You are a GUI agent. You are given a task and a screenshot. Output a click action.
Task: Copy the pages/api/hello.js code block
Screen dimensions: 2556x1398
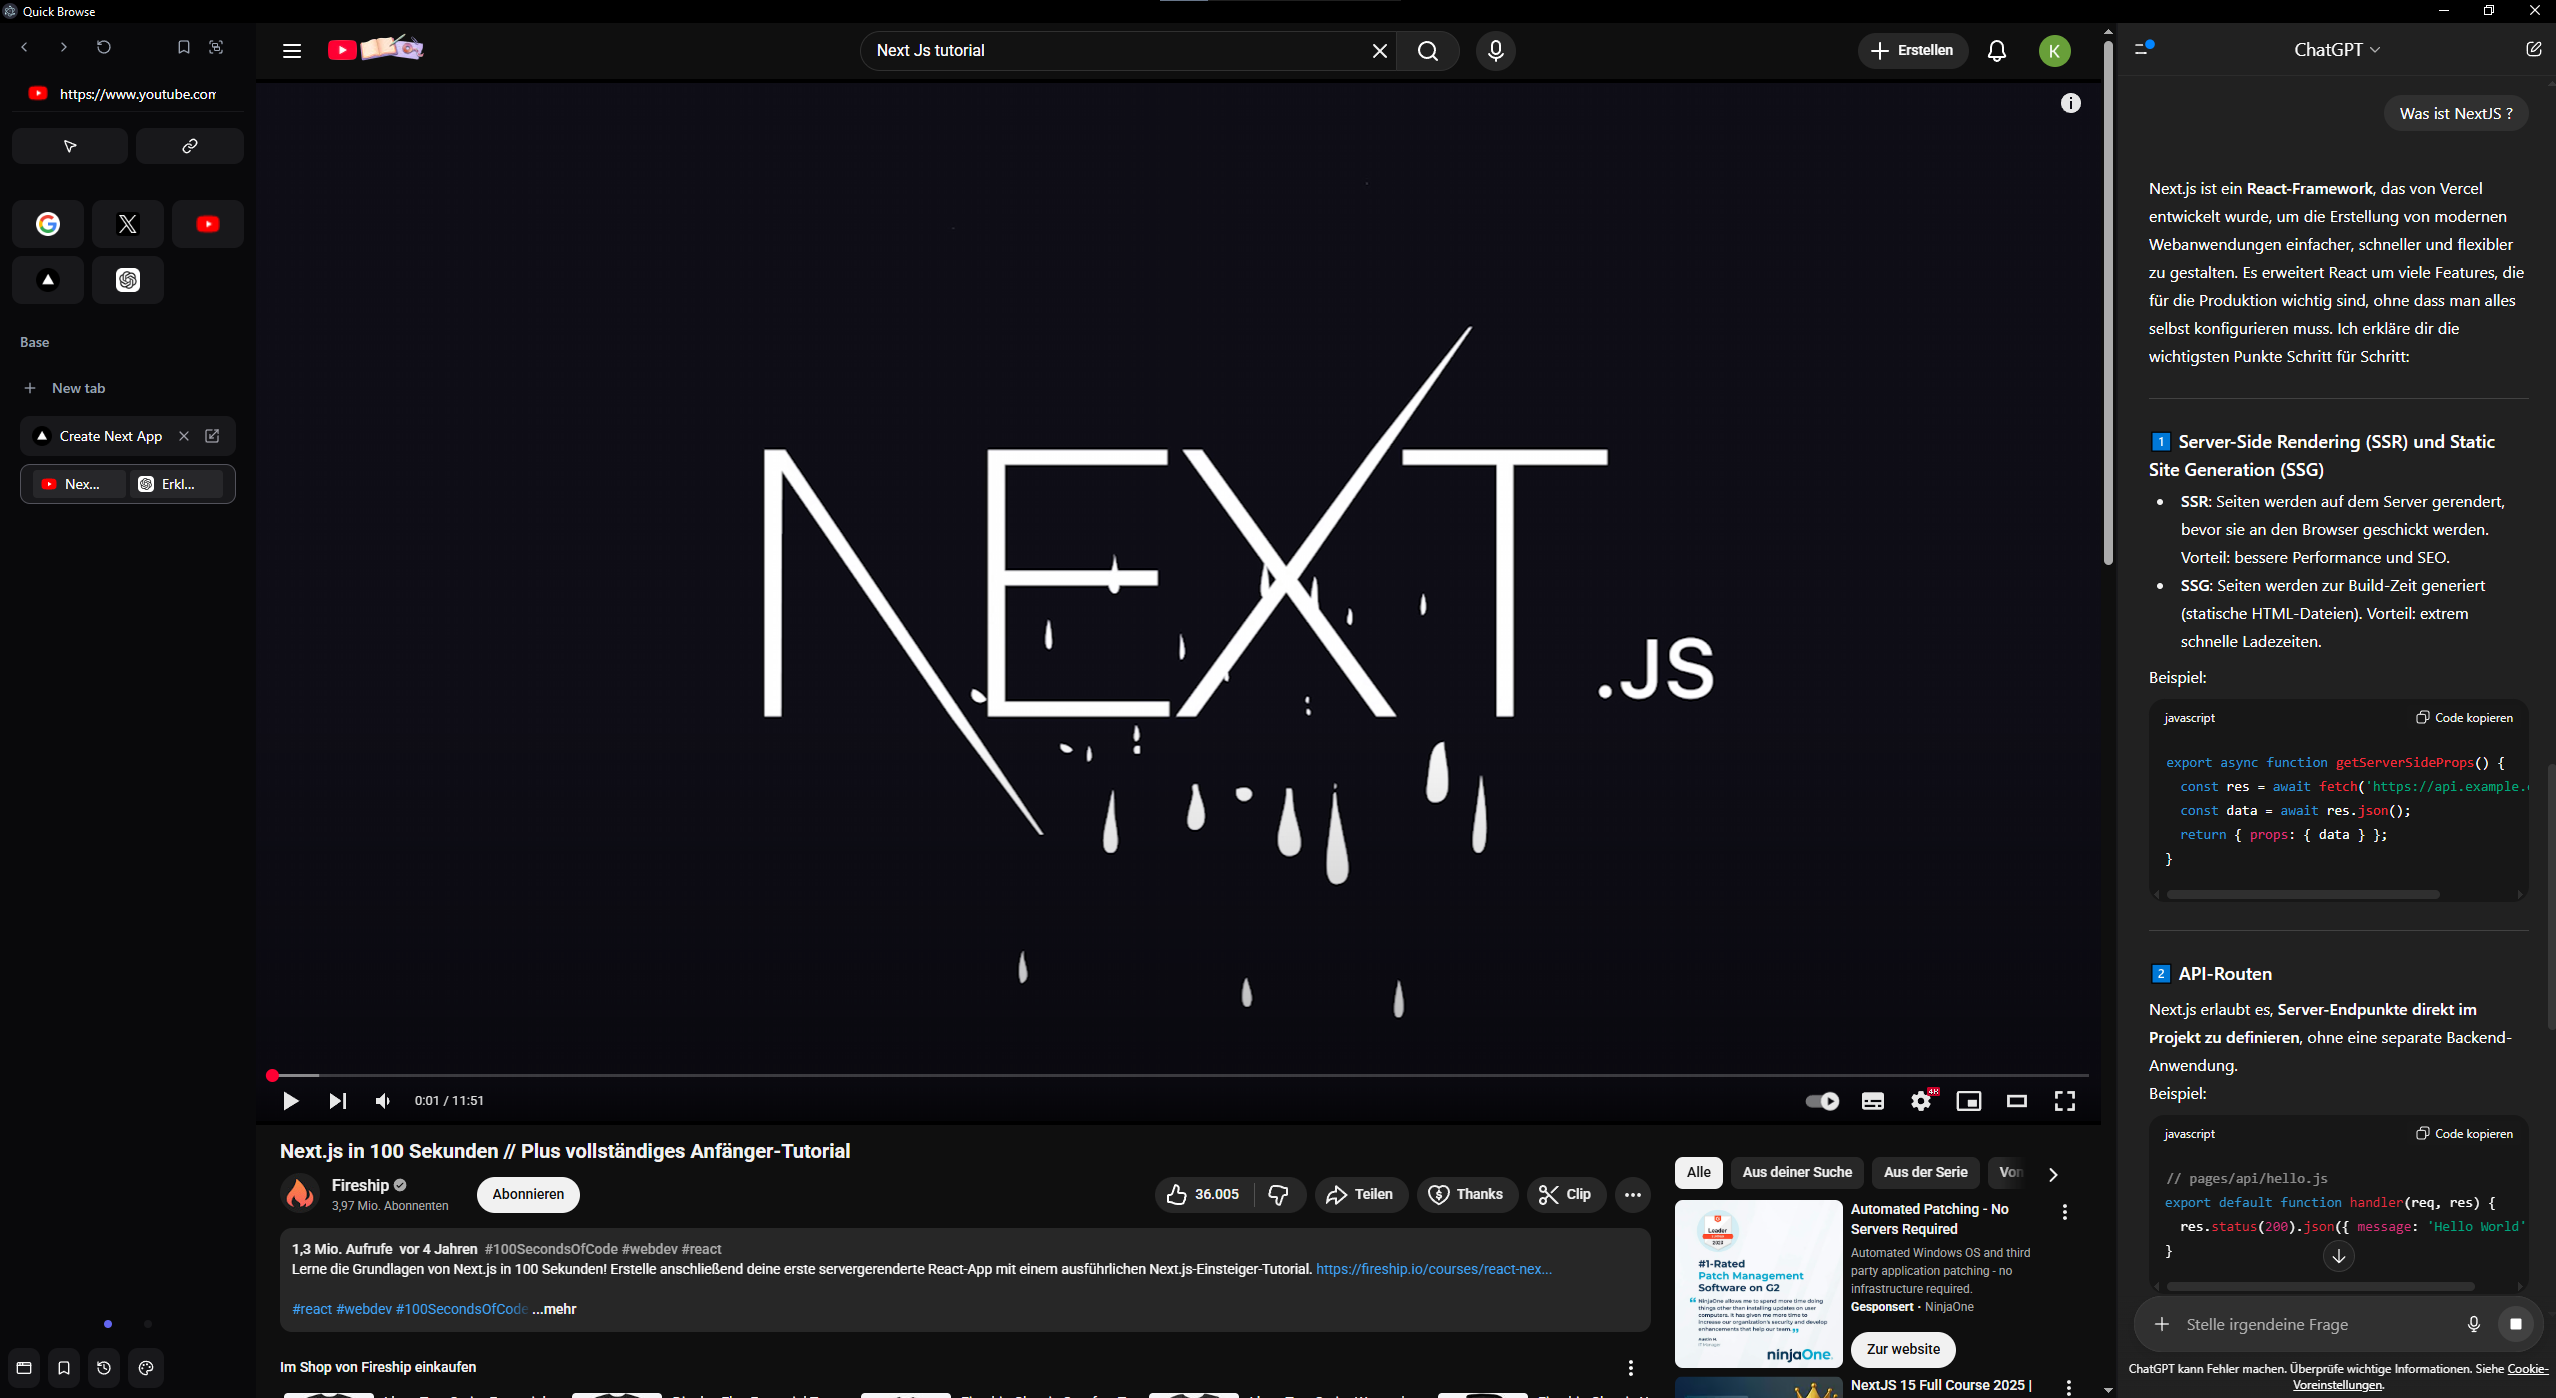(2464, 1134)
